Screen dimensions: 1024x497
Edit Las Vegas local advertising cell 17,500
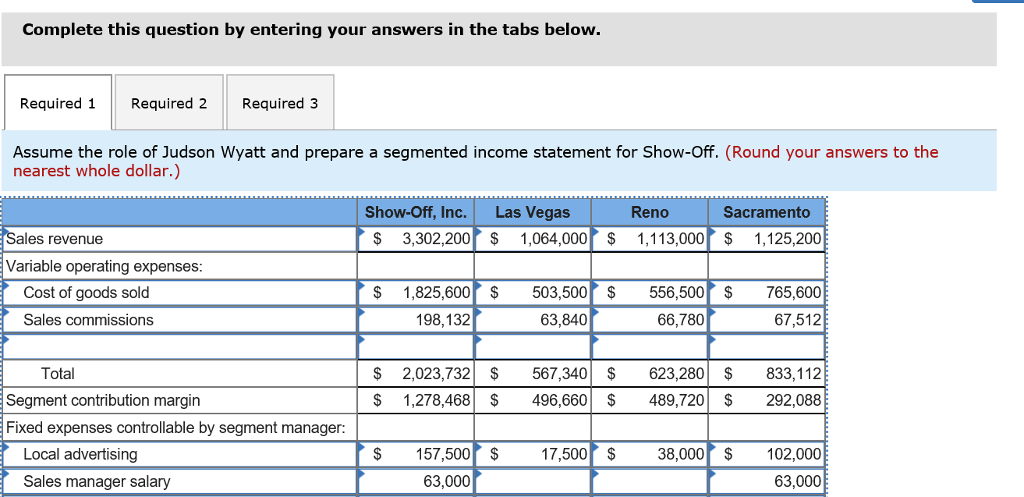(x=533, y=454)
